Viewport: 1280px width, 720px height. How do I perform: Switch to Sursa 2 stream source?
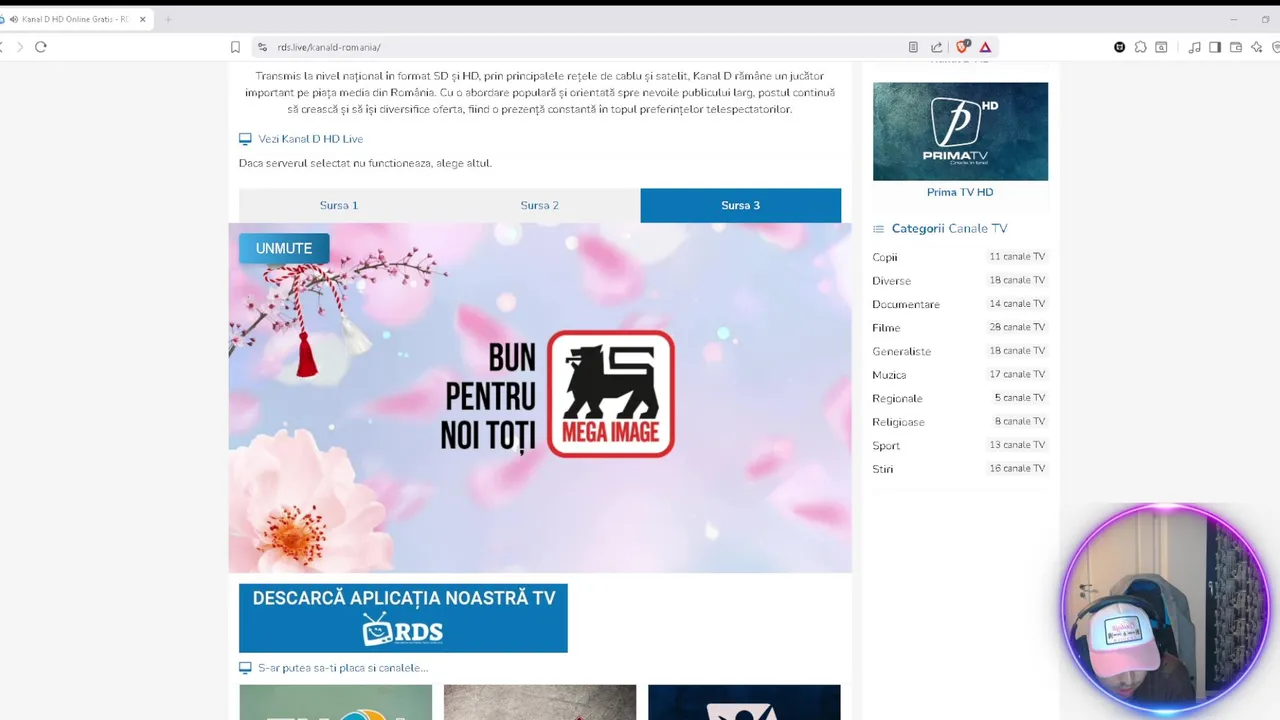[540, 205]
